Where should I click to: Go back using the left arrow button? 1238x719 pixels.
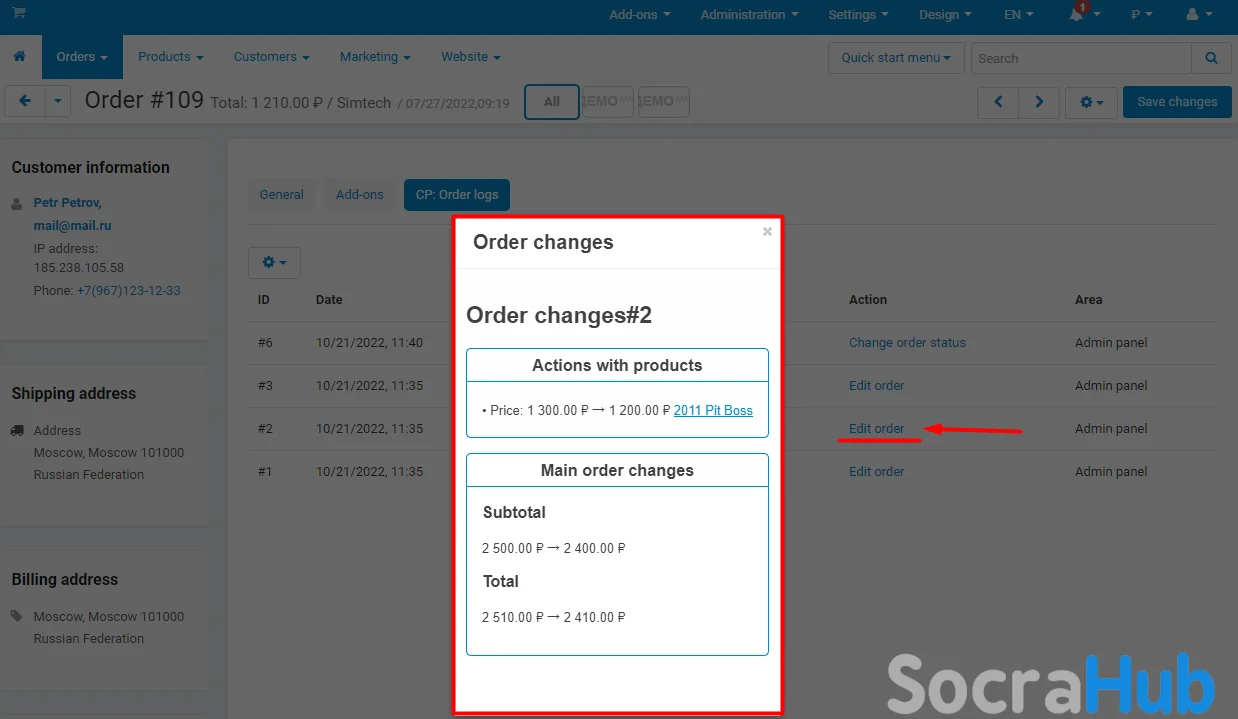tap(25, 102)
